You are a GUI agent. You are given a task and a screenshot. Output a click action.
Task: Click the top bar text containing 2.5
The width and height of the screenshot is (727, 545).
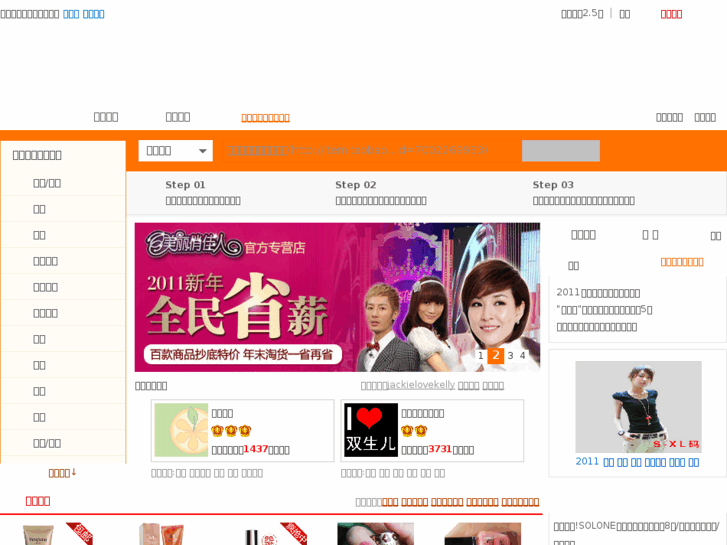click(x=582, y=14)
